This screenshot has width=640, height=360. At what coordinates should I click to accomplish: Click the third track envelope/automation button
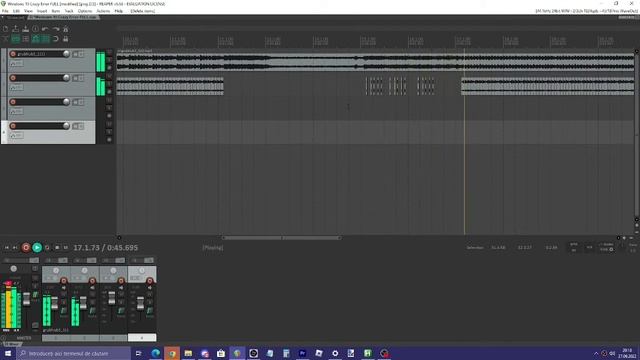(16, 112)
